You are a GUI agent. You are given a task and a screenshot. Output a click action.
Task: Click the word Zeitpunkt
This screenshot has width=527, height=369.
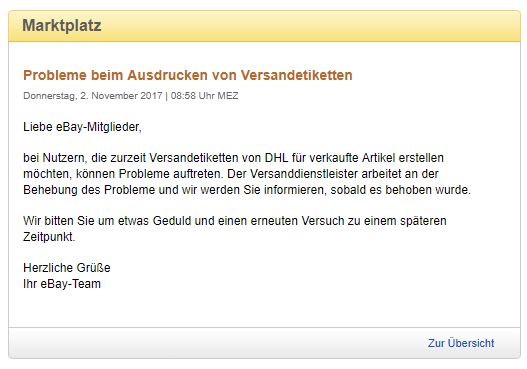(x=49, y=237)
